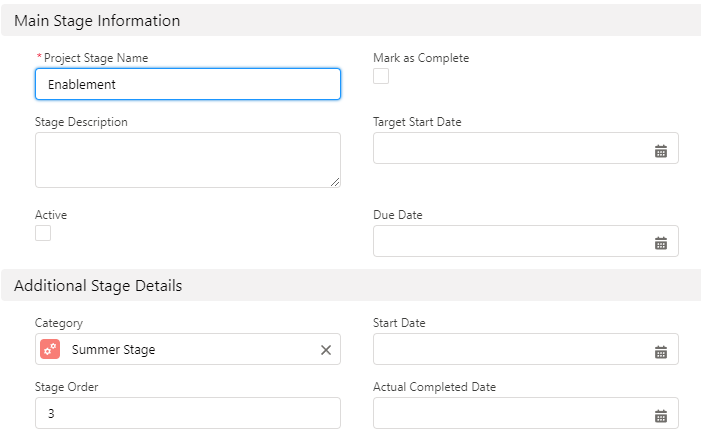Click into the Stage Description text area

(x=187, y=159)
